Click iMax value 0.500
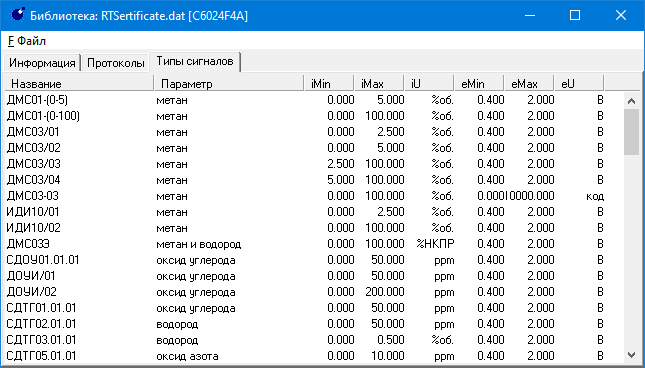 pyautogui.click(x=391, y=340)
